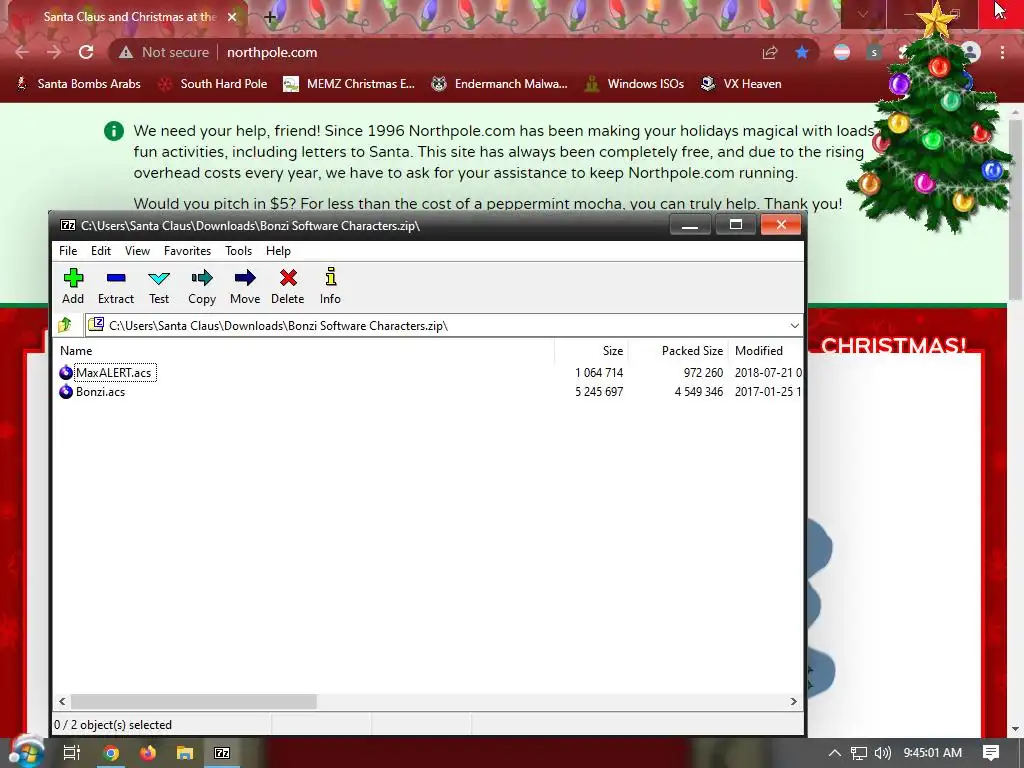Show hidden system tray icons

[835, 753]
